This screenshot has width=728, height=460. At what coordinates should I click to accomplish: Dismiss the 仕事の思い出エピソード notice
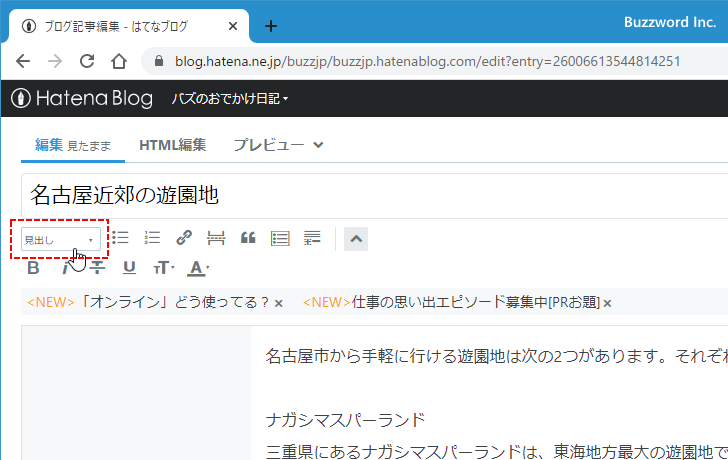tap(607, 304)
